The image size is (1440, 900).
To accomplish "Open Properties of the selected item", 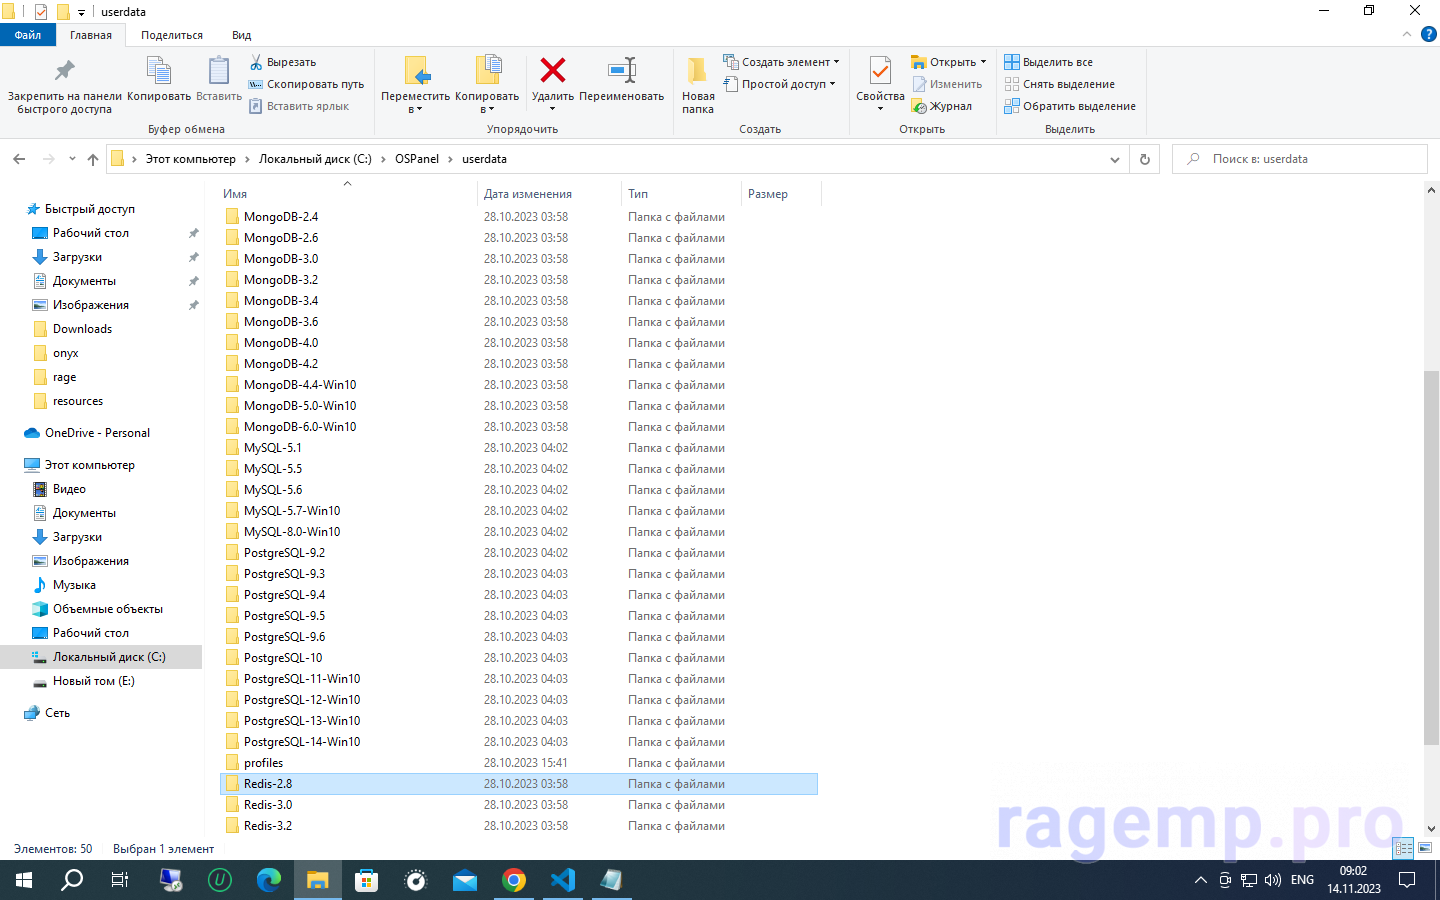I will [880, 84].
